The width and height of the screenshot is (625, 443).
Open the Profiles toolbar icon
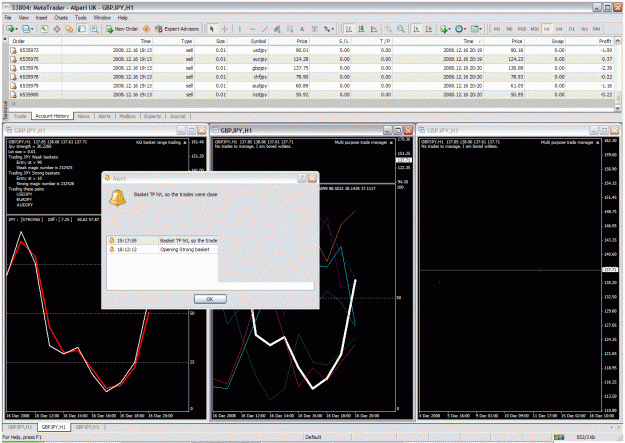[26, 29]
